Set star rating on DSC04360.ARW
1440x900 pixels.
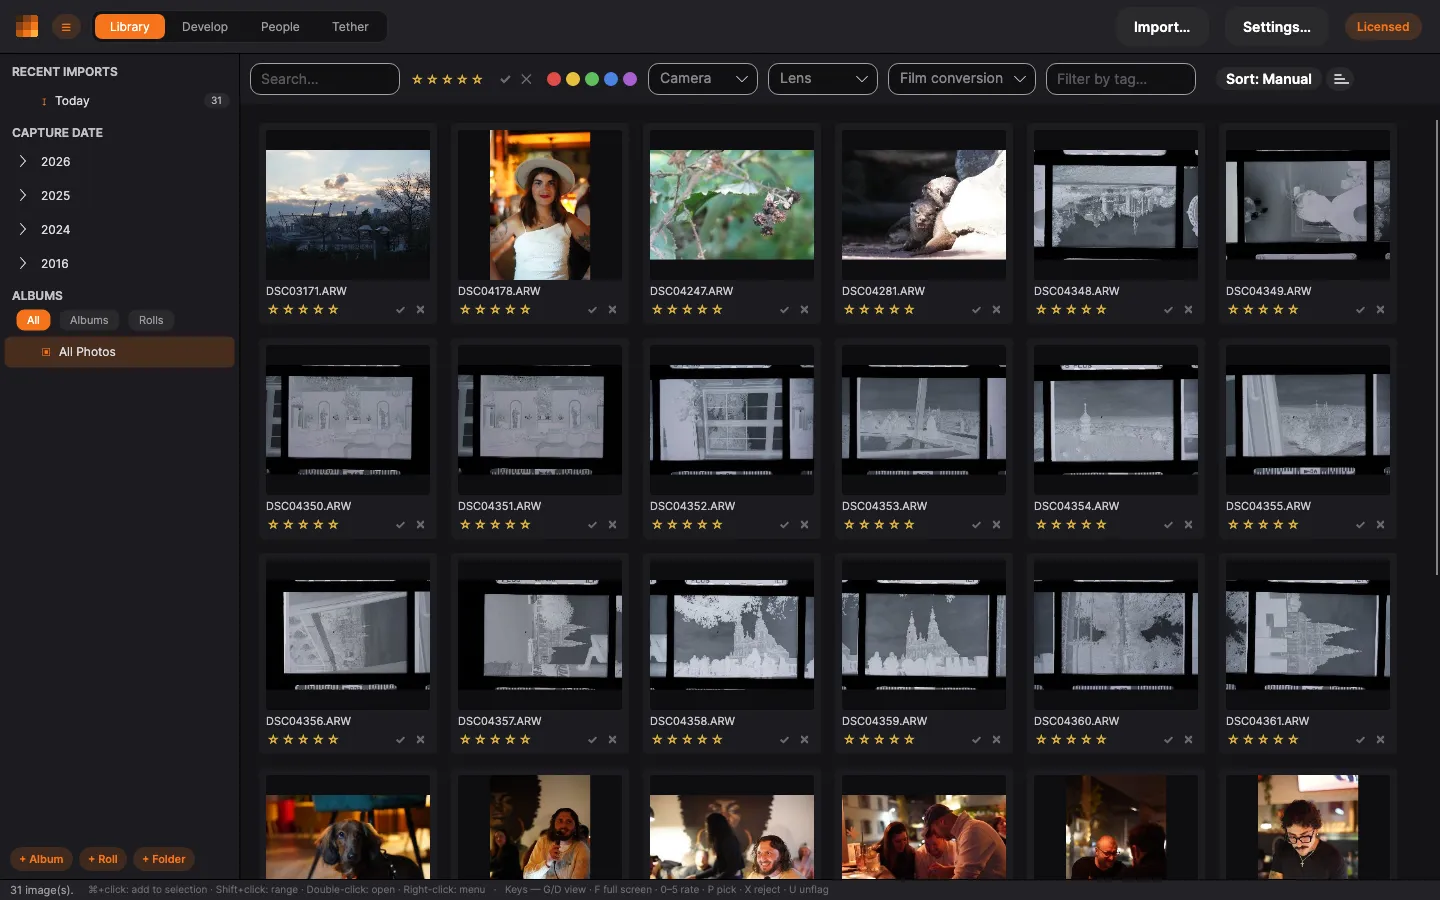[1071, 740]
